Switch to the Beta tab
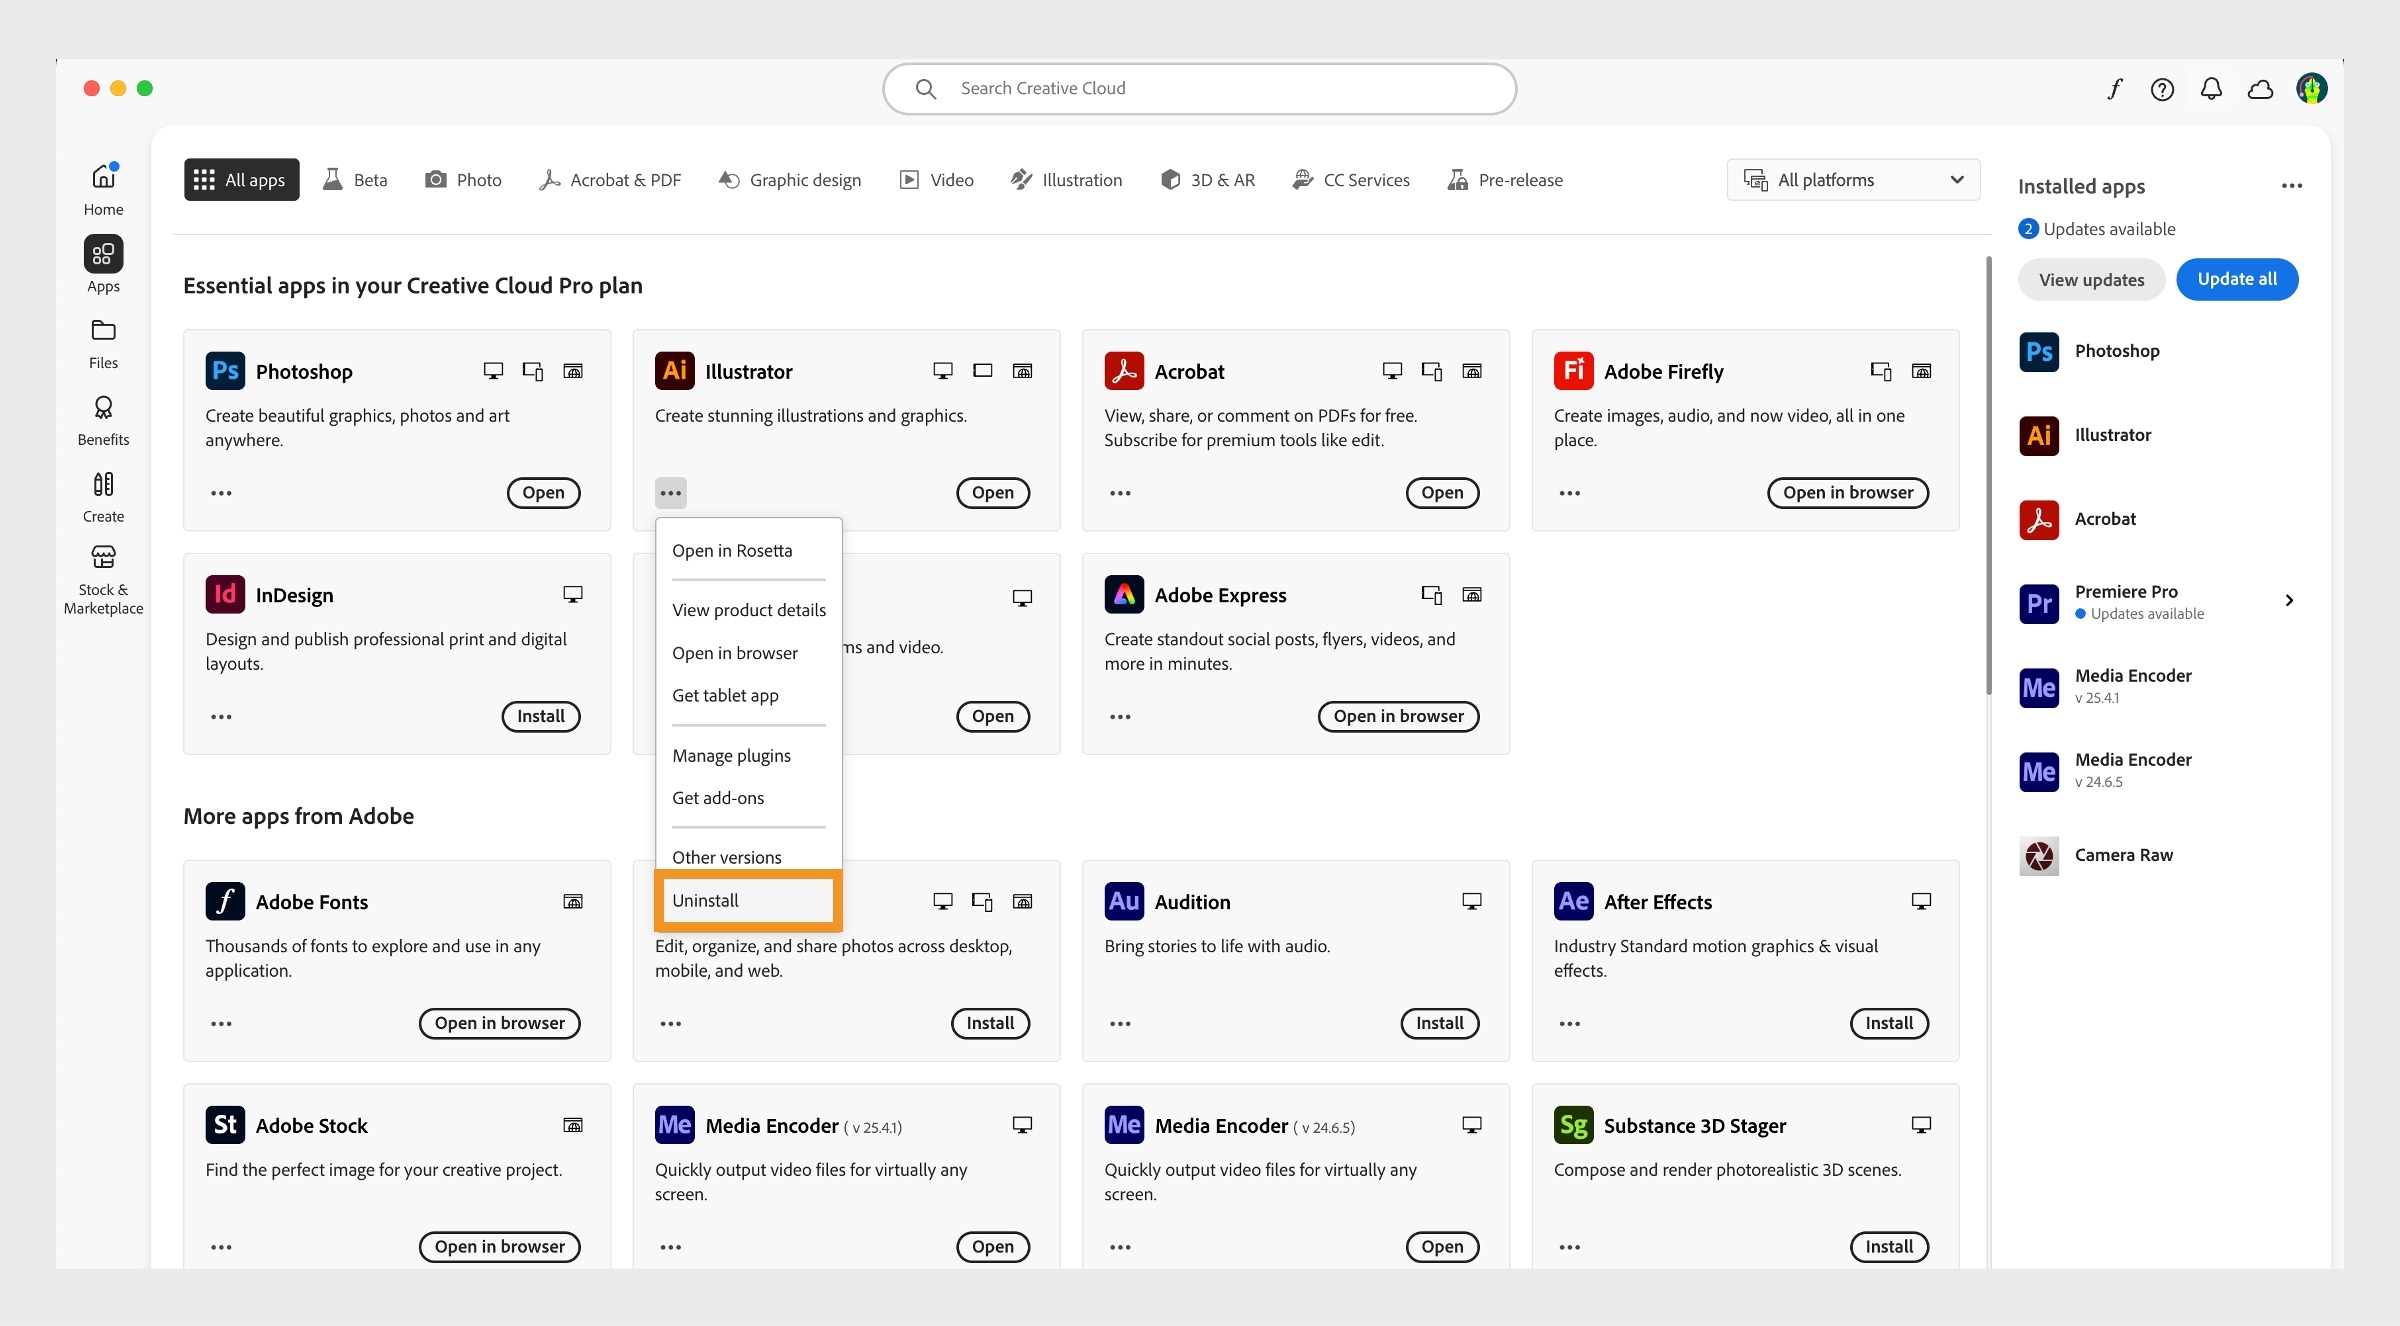This screenshot has height=1326, width=2400. pyautogui.click(x=355, y=179)
